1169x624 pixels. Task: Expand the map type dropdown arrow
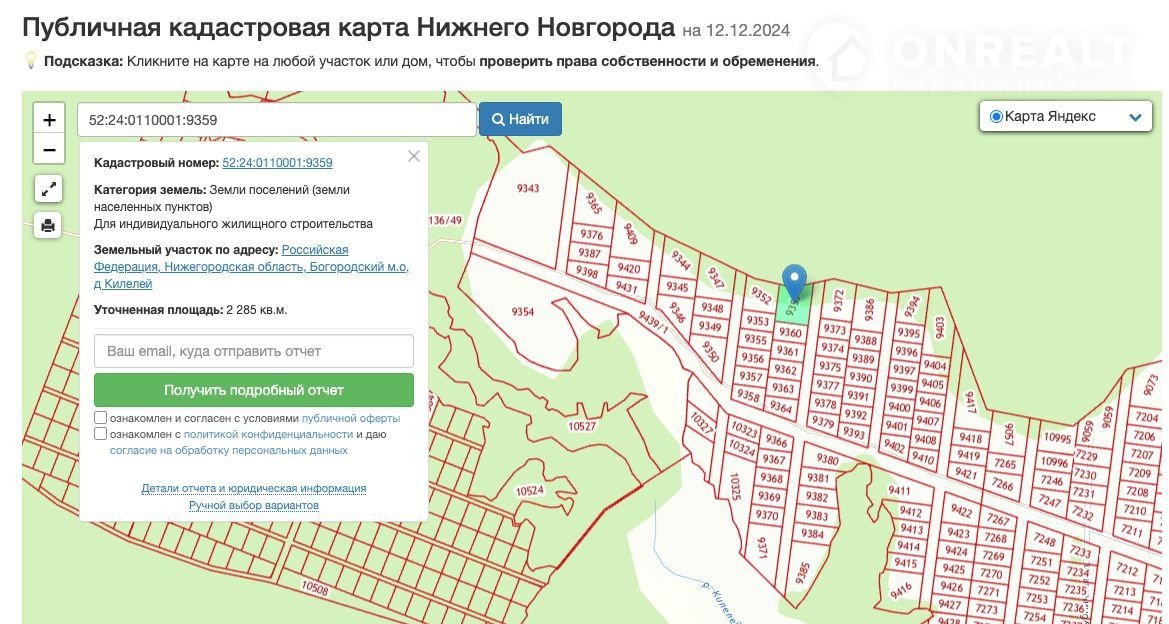[1135, 117]
